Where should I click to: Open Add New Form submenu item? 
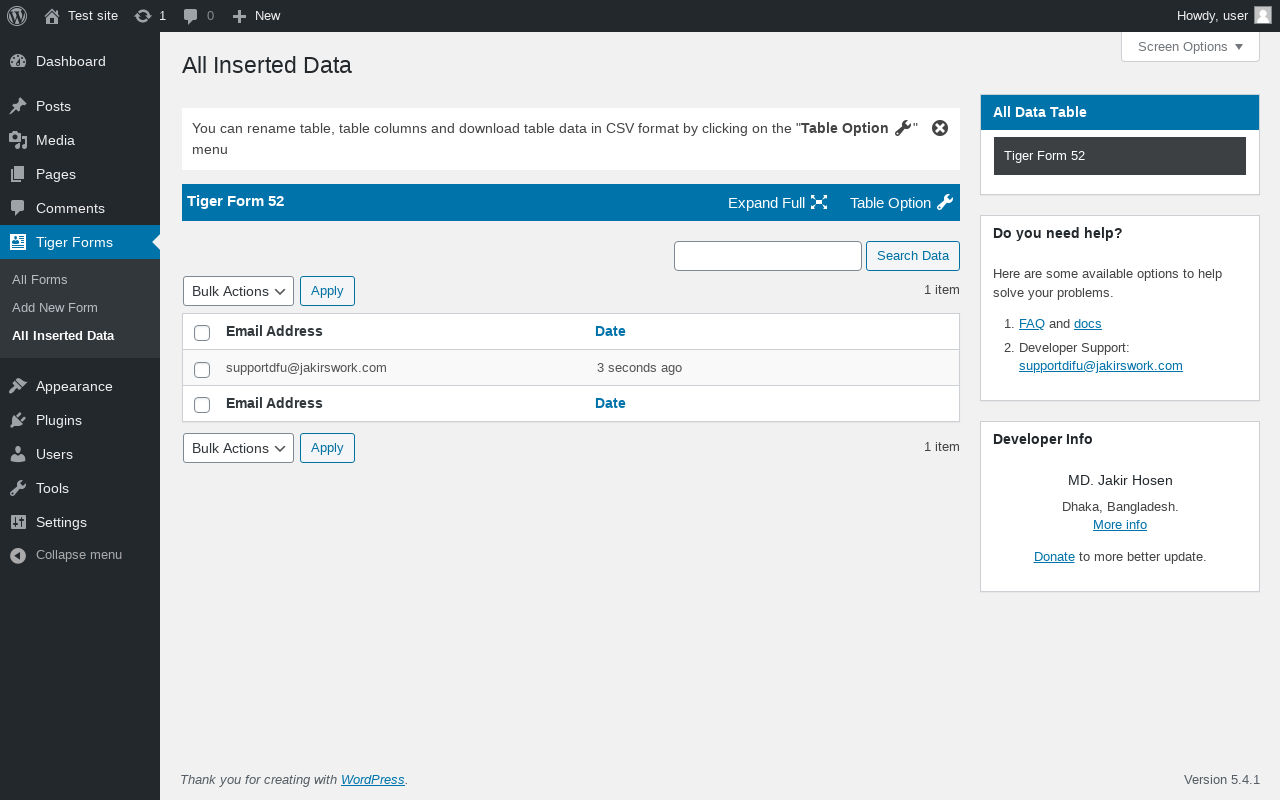point(55,307)
